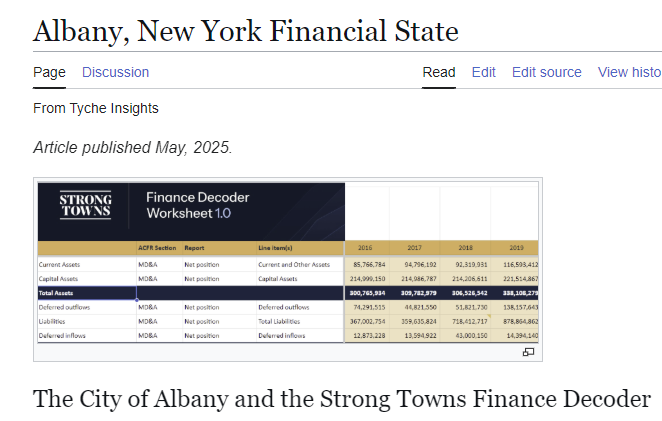The height and width of the screenshot is (421, 662).
Task: Open the Page tab
Action: (49, 72)
